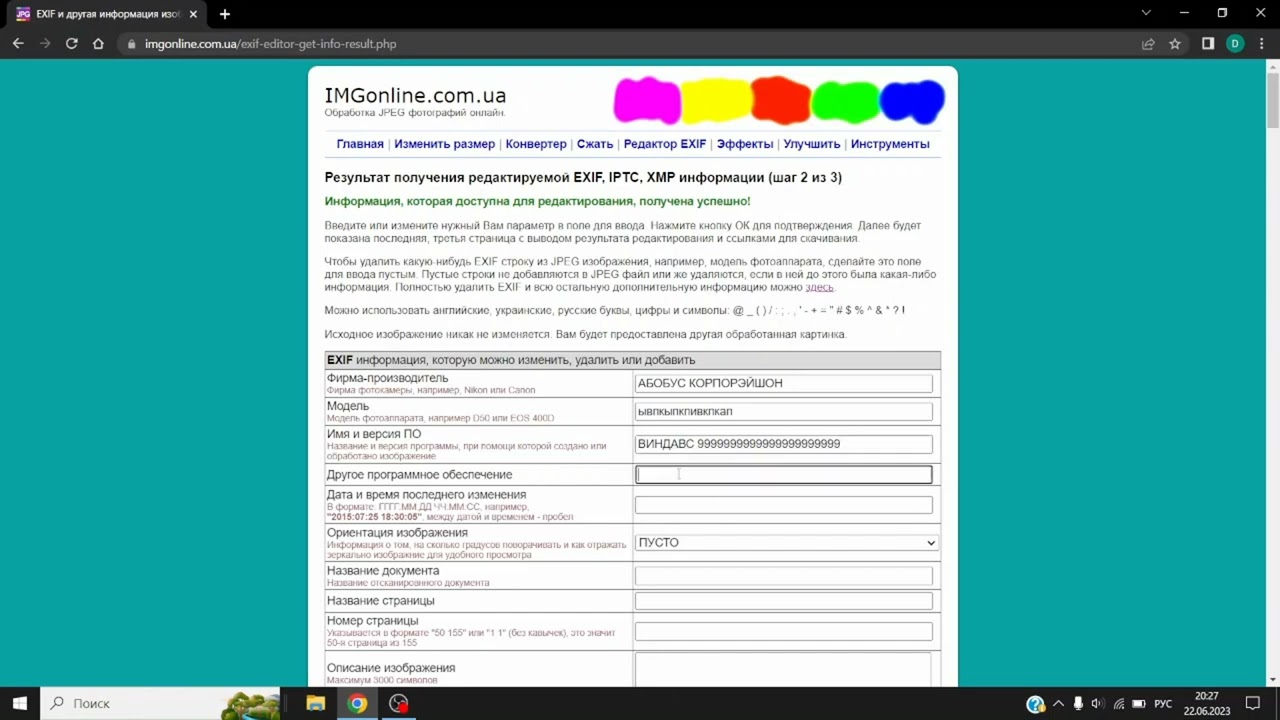Click the blue paint blob in header
Image resolution: width=1280 pixels, height=720 pixels.
coord(912,102)
